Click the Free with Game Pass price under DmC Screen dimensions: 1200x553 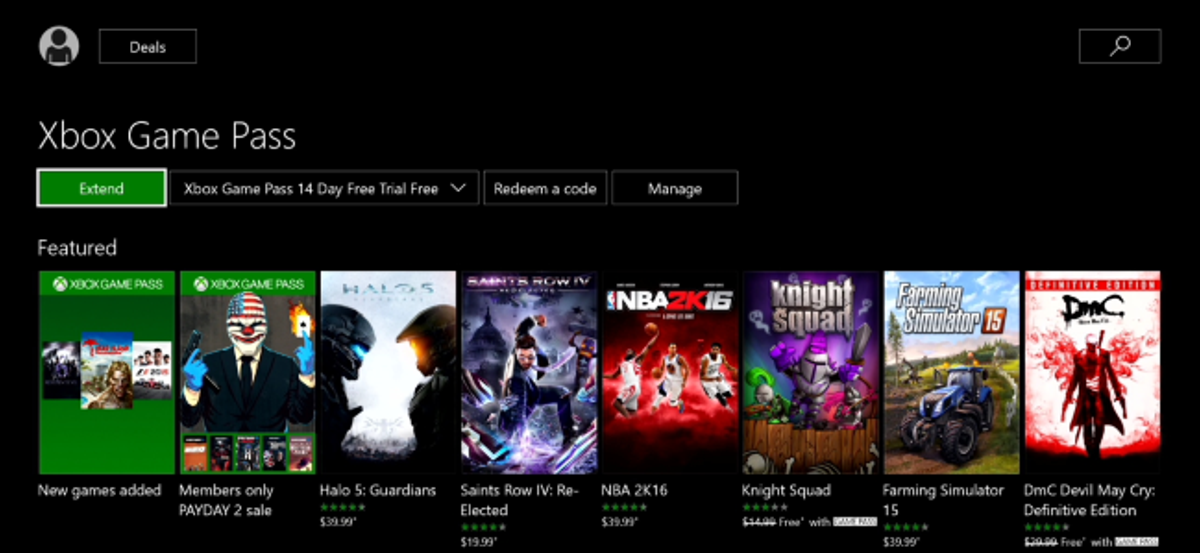(1091, 541)
